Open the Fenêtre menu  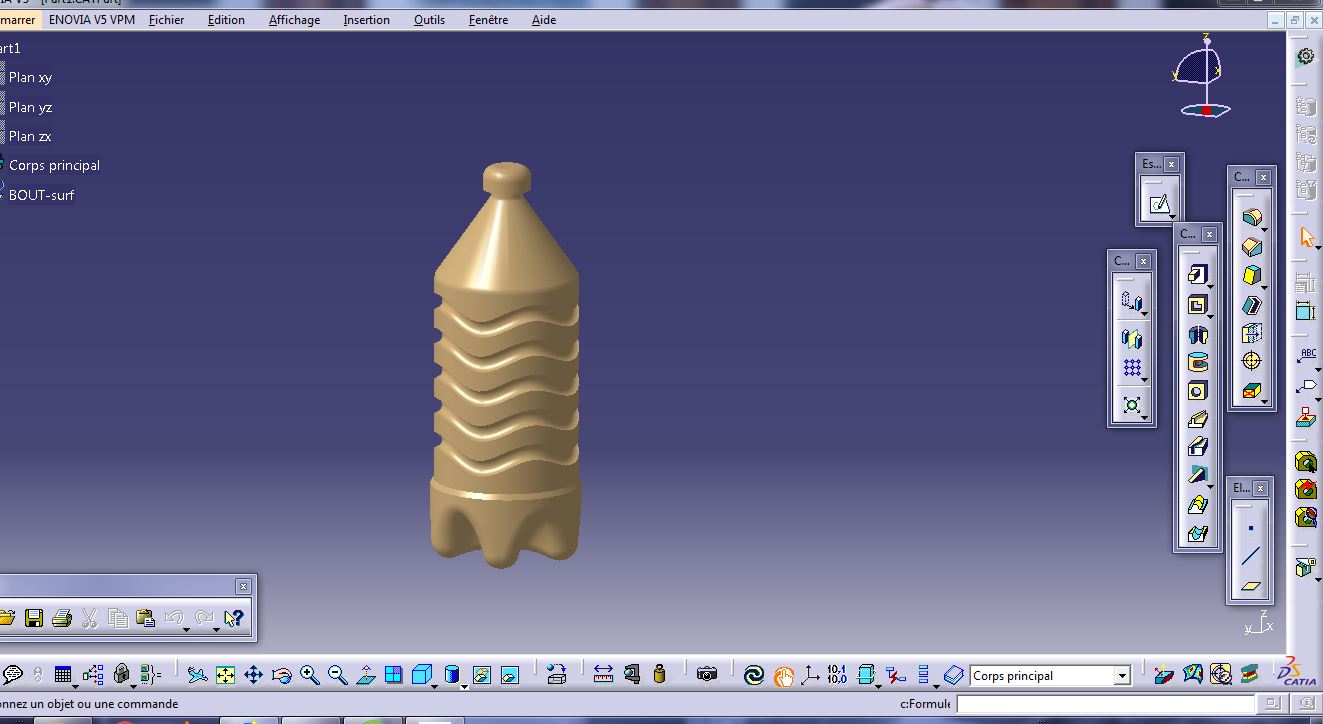pos(488,20)
